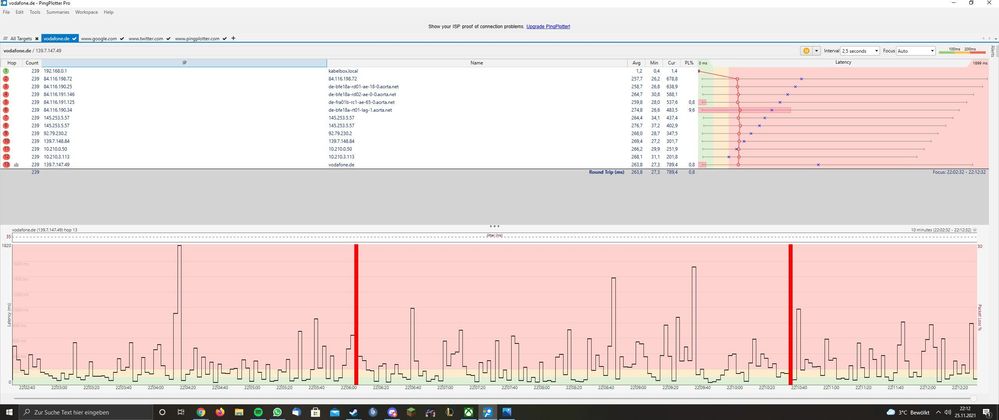The width and height of the screenshot is (999, 420).
Task: Open the Xbox app from the taskbar
Action: [469, 412]
